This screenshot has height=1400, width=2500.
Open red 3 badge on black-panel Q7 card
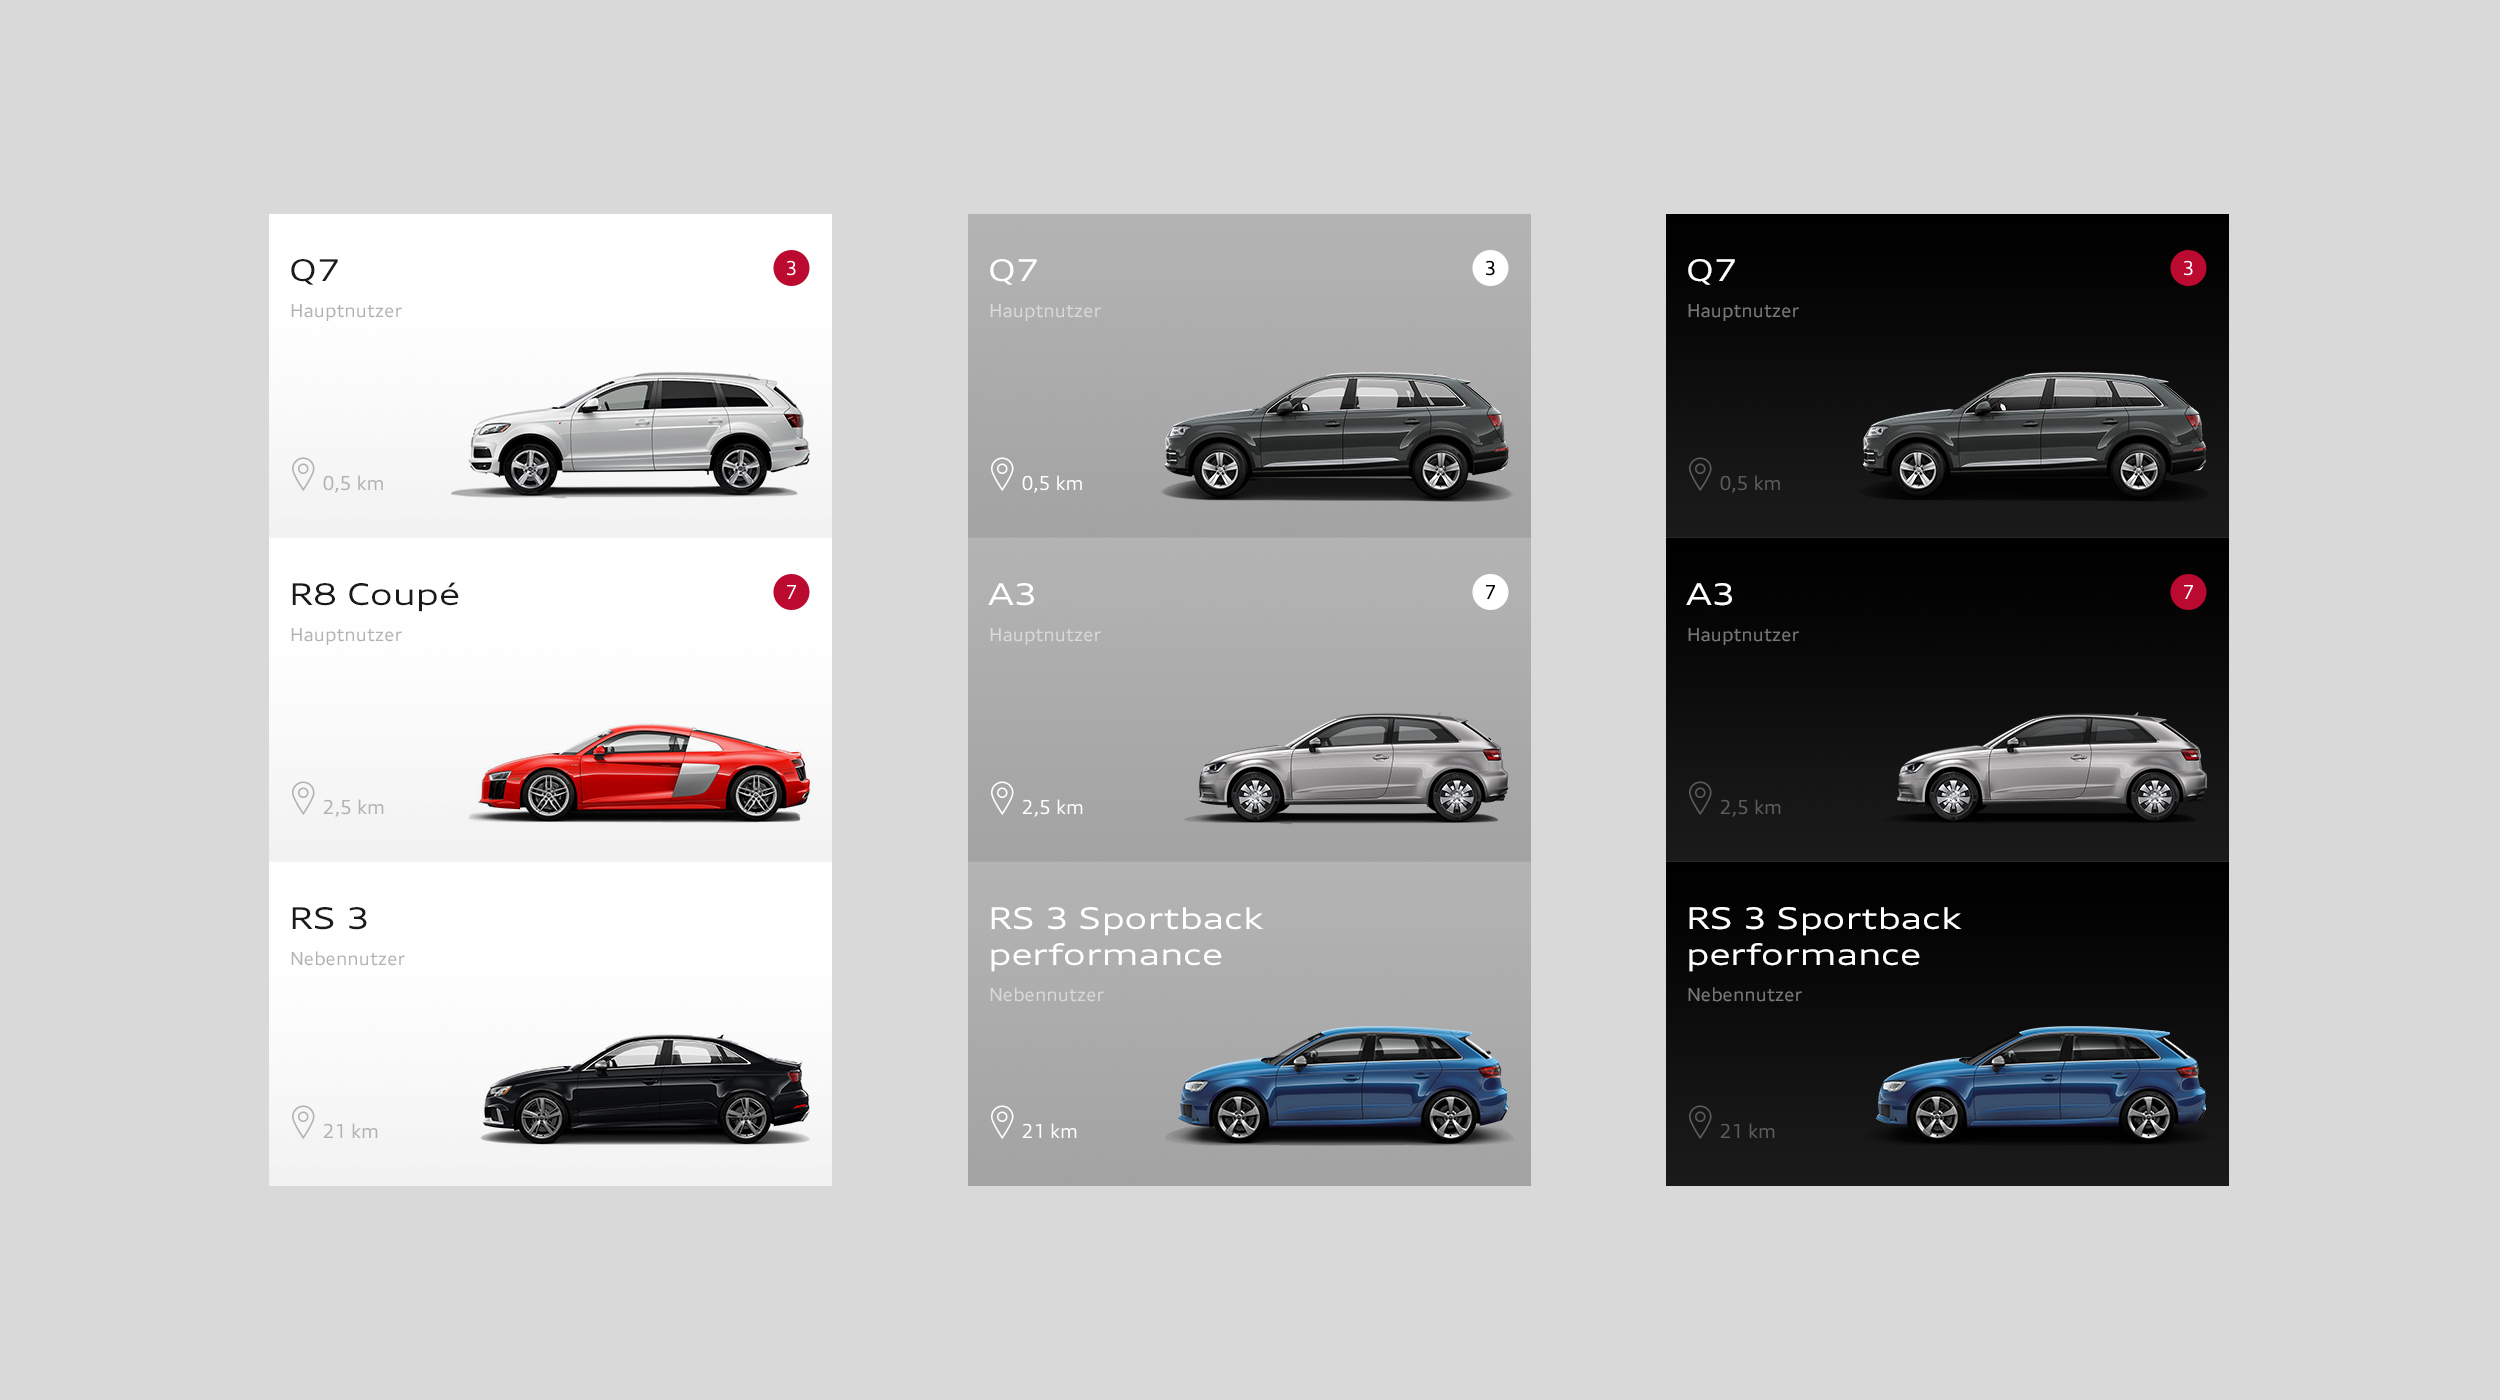click(2188, 268)
